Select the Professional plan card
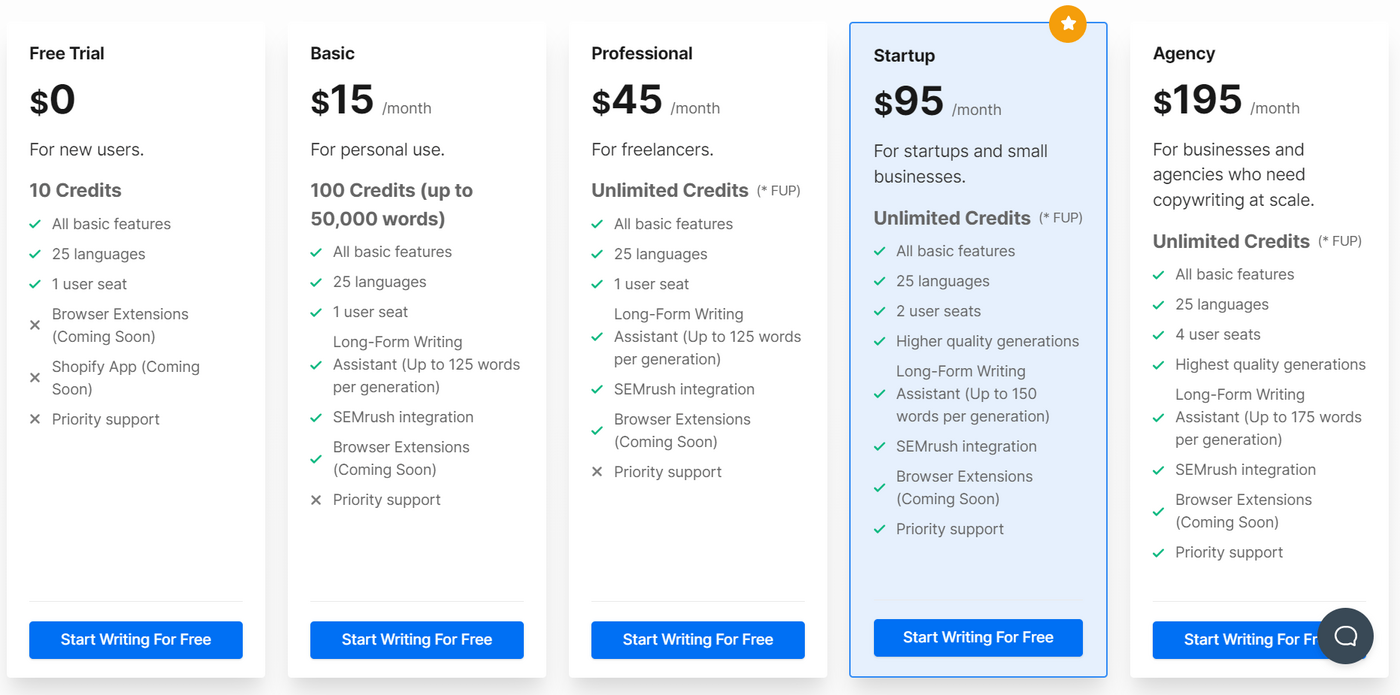The image size is (1400, 695). point(697,350)
